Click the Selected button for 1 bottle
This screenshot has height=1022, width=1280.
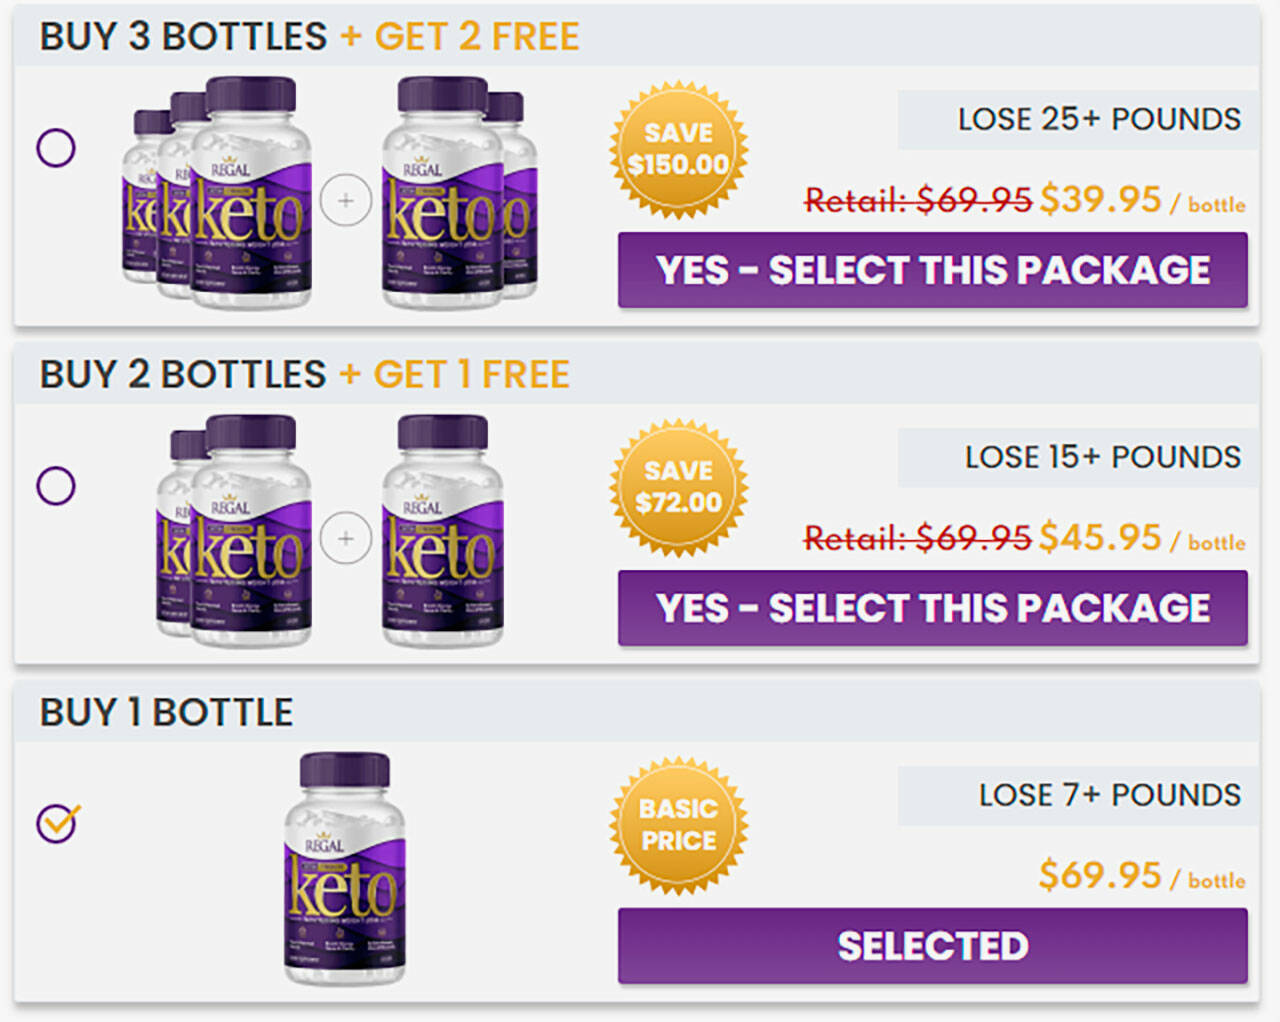click(x=932, y=946)
